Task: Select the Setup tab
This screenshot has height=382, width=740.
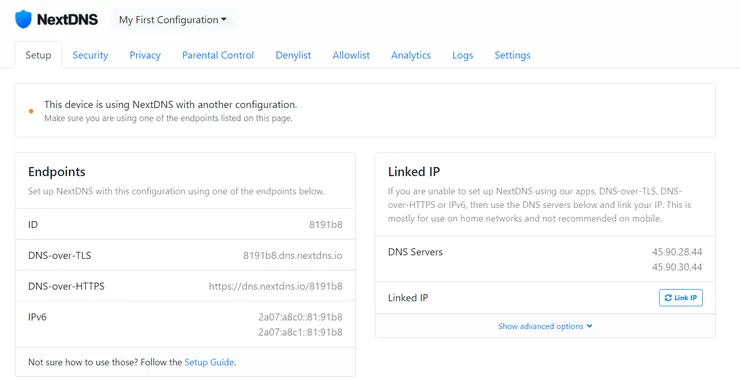Action: click(38, 55)
